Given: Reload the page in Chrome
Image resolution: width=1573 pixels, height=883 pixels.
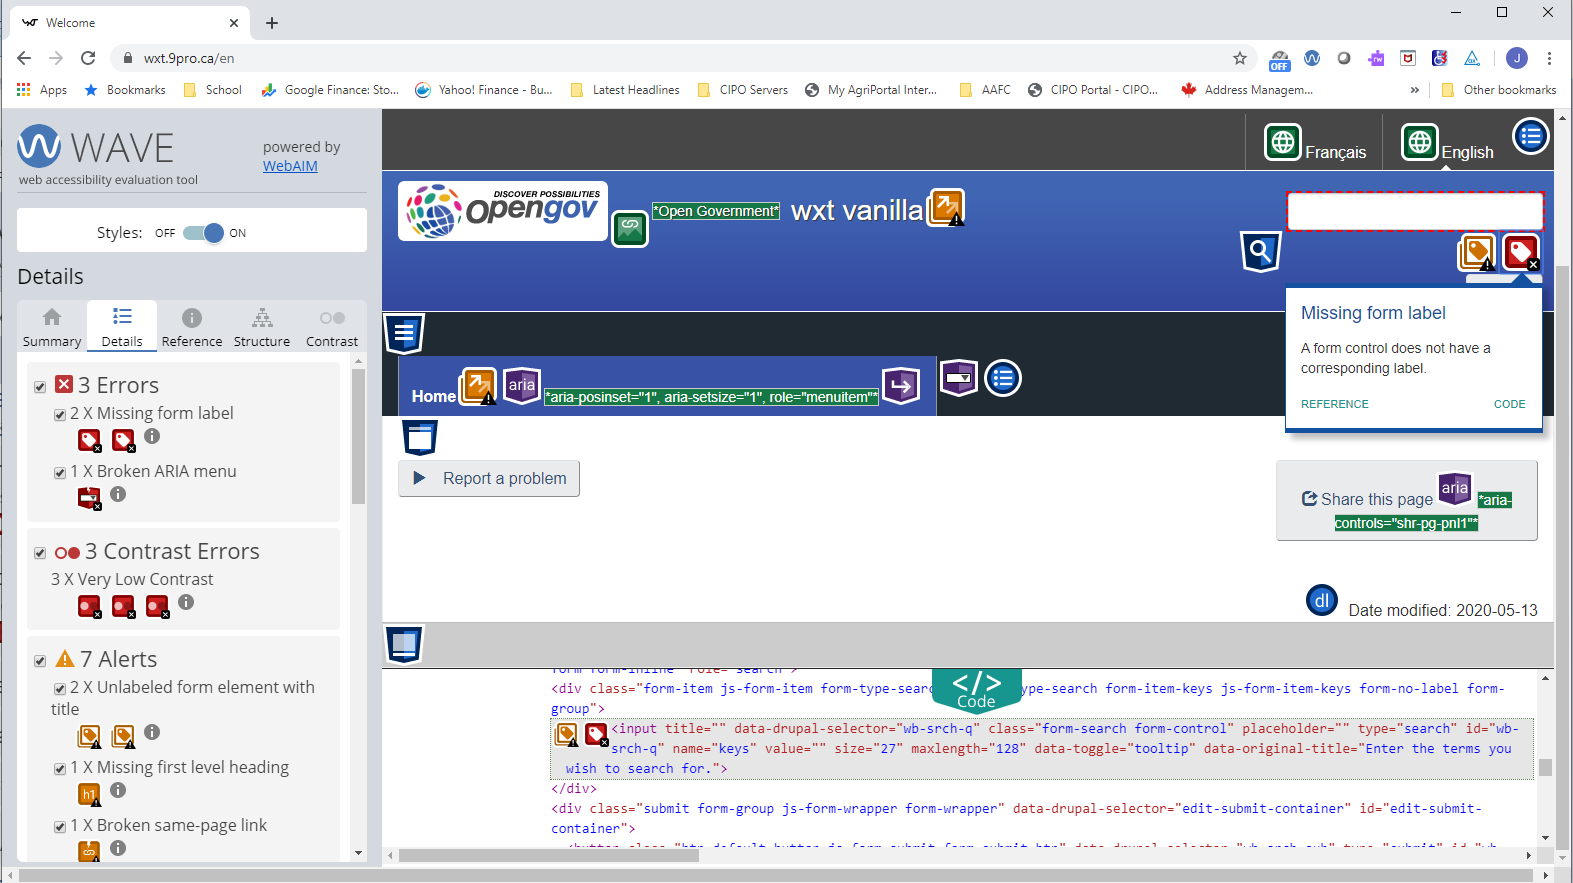Looking at the screenshot, I should coord(88,58).
